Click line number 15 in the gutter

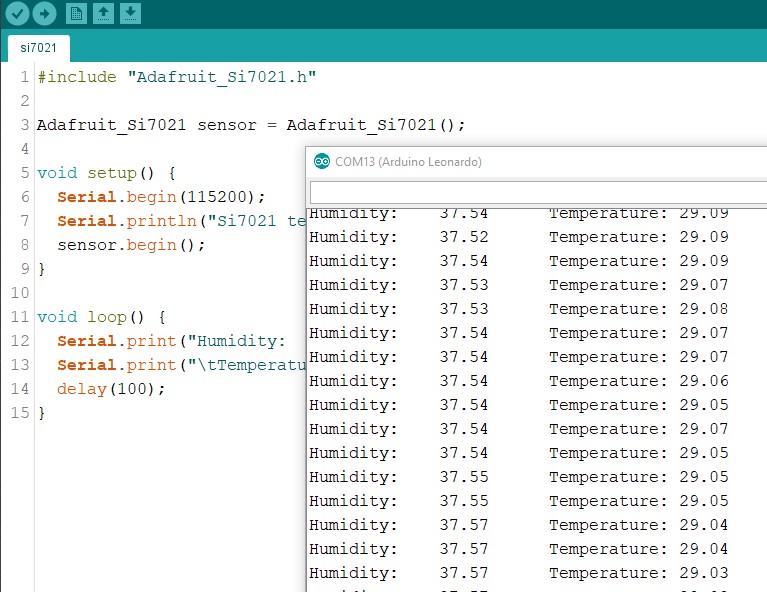coord(20,412)
